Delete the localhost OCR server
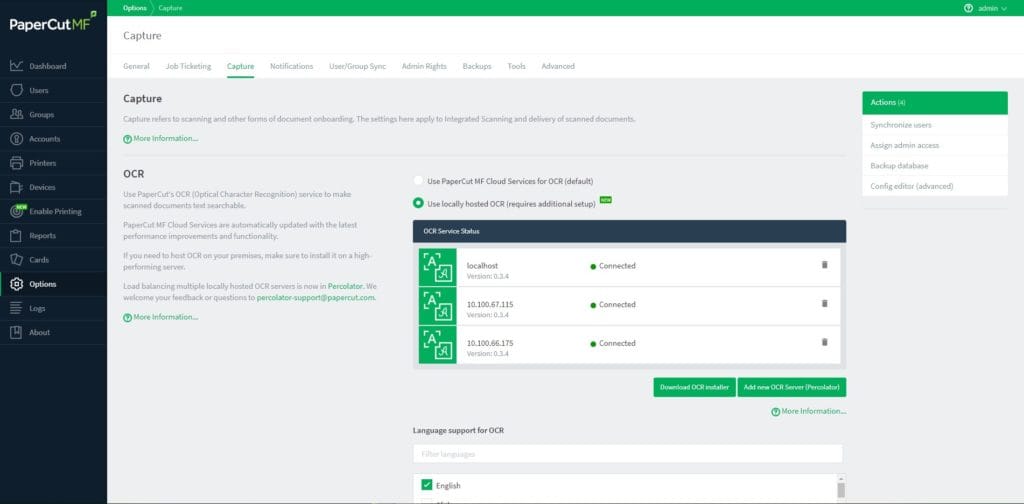The image size is (1024, 504). pyautogui.click(x=824, y=264)
